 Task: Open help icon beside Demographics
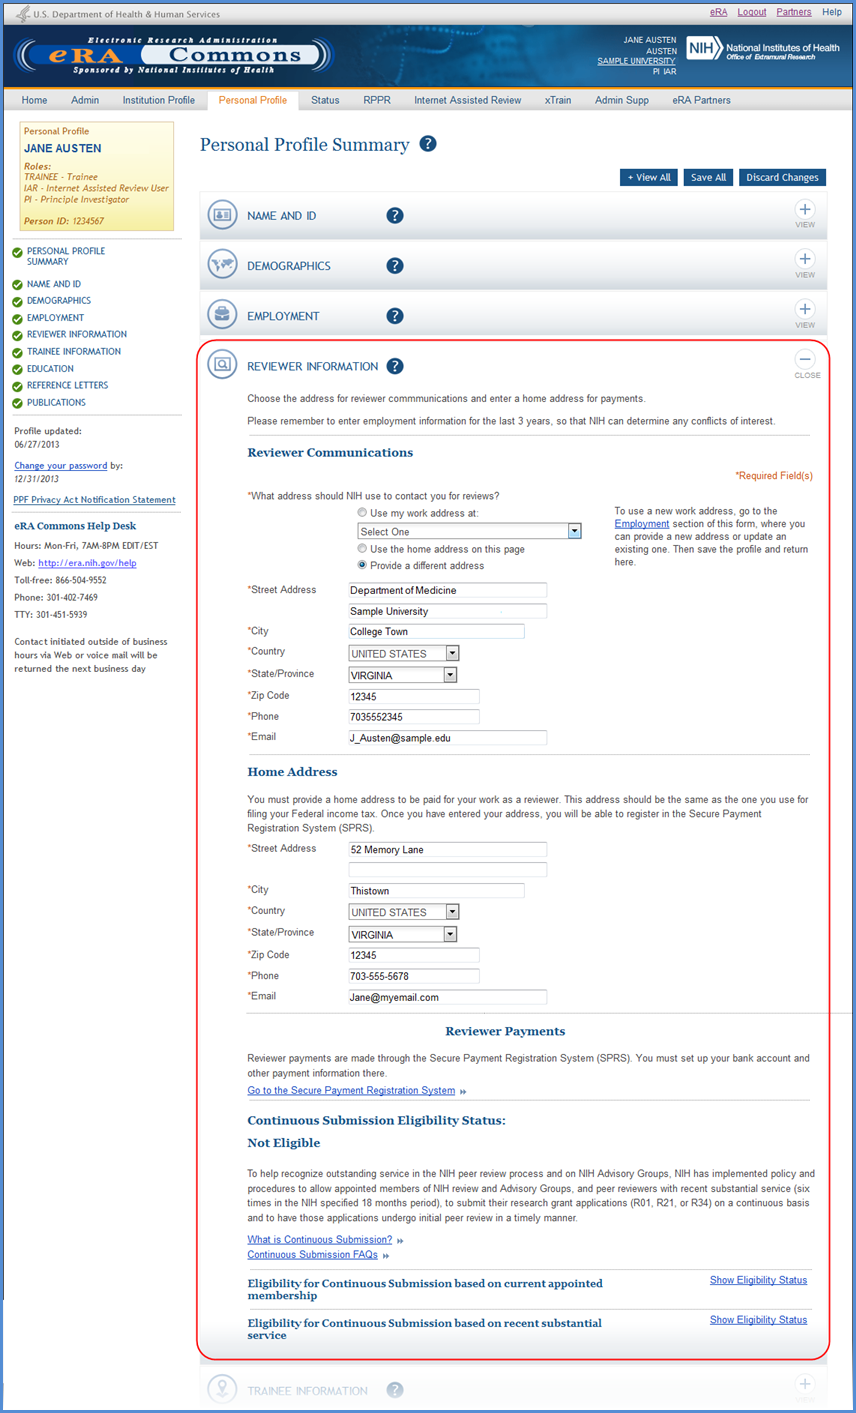[395, 266]
